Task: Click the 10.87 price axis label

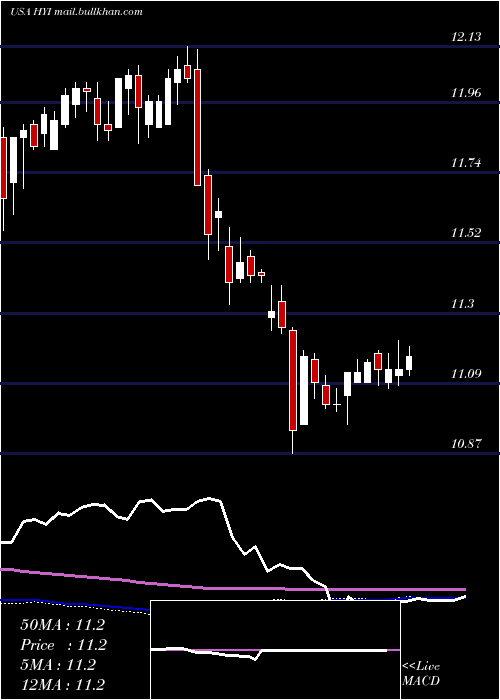Action: (466, 444)
